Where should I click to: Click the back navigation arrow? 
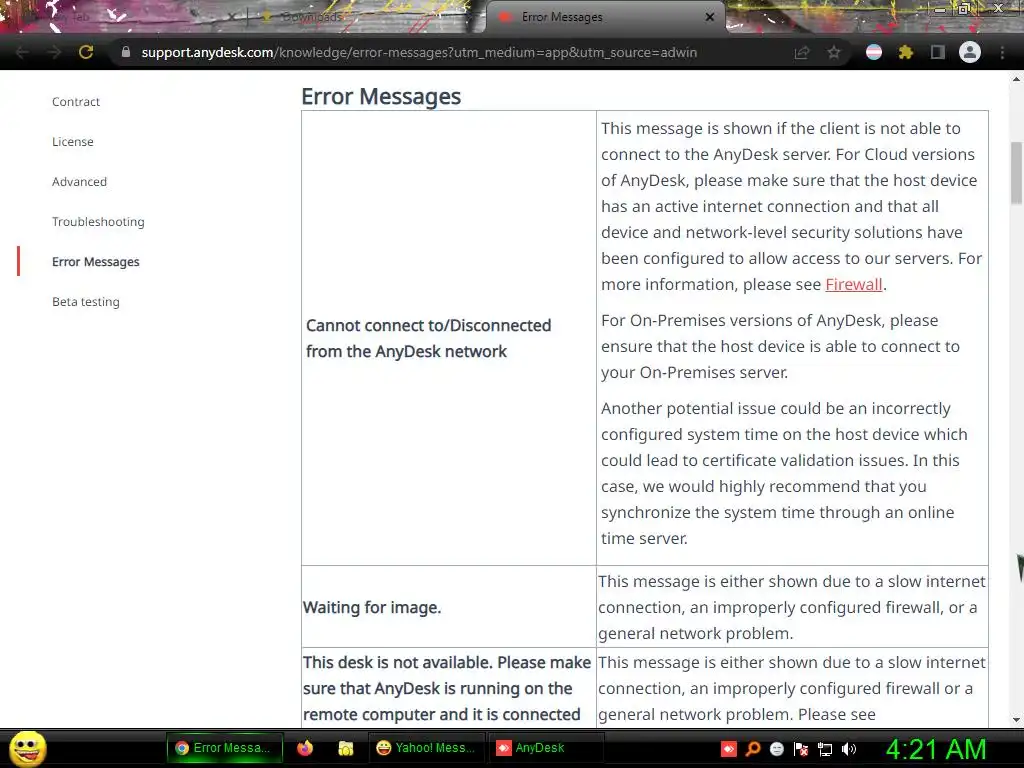(22, 52)
